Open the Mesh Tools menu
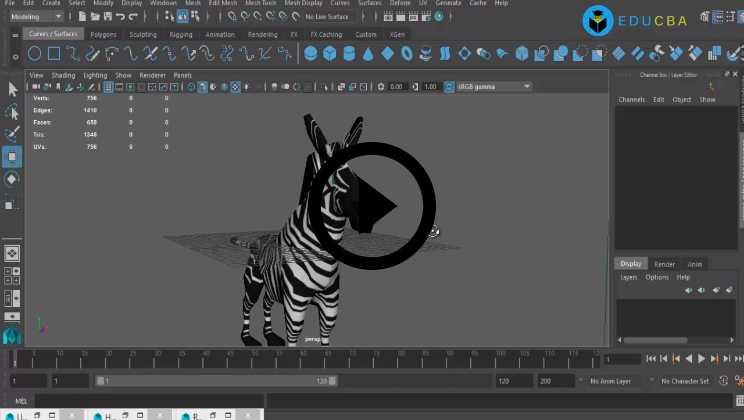The image size is (744, 420). pyautogui.click(x=260, y=3)
